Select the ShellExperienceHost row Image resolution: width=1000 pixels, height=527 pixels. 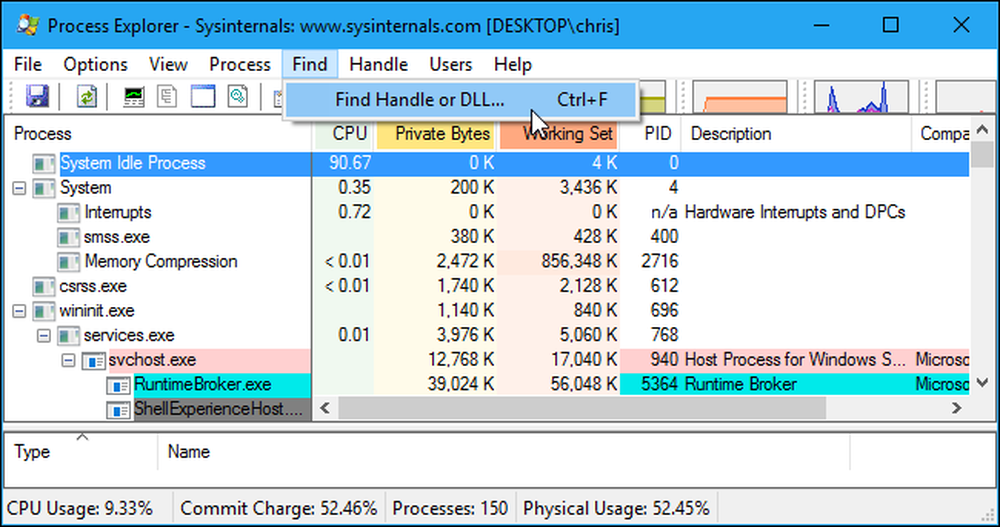click(x=159, y=409)
